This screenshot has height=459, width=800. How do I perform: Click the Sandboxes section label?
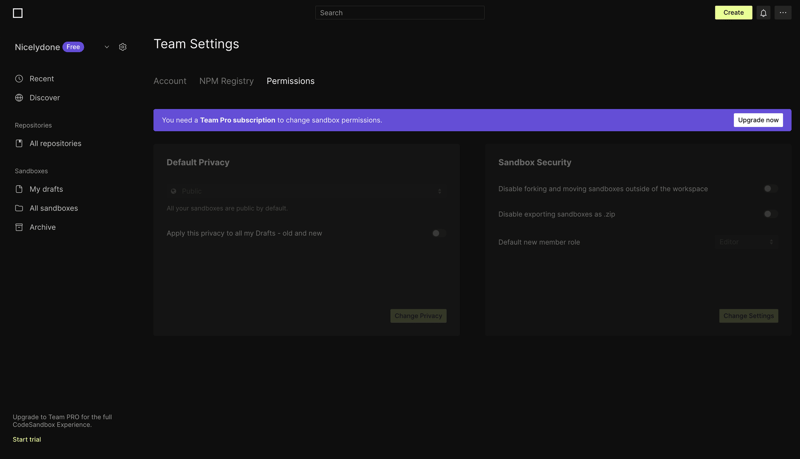[x=31, y=171]
